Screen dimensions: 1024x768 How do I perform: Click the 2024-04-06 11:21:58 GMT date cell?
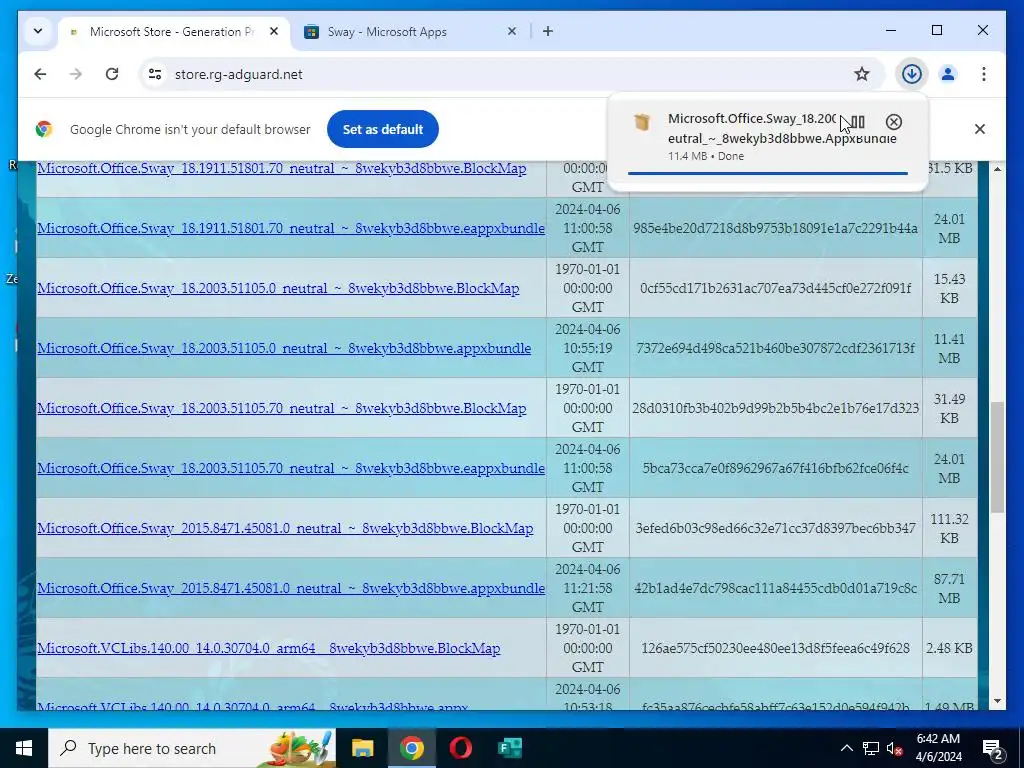coord(588,588)
